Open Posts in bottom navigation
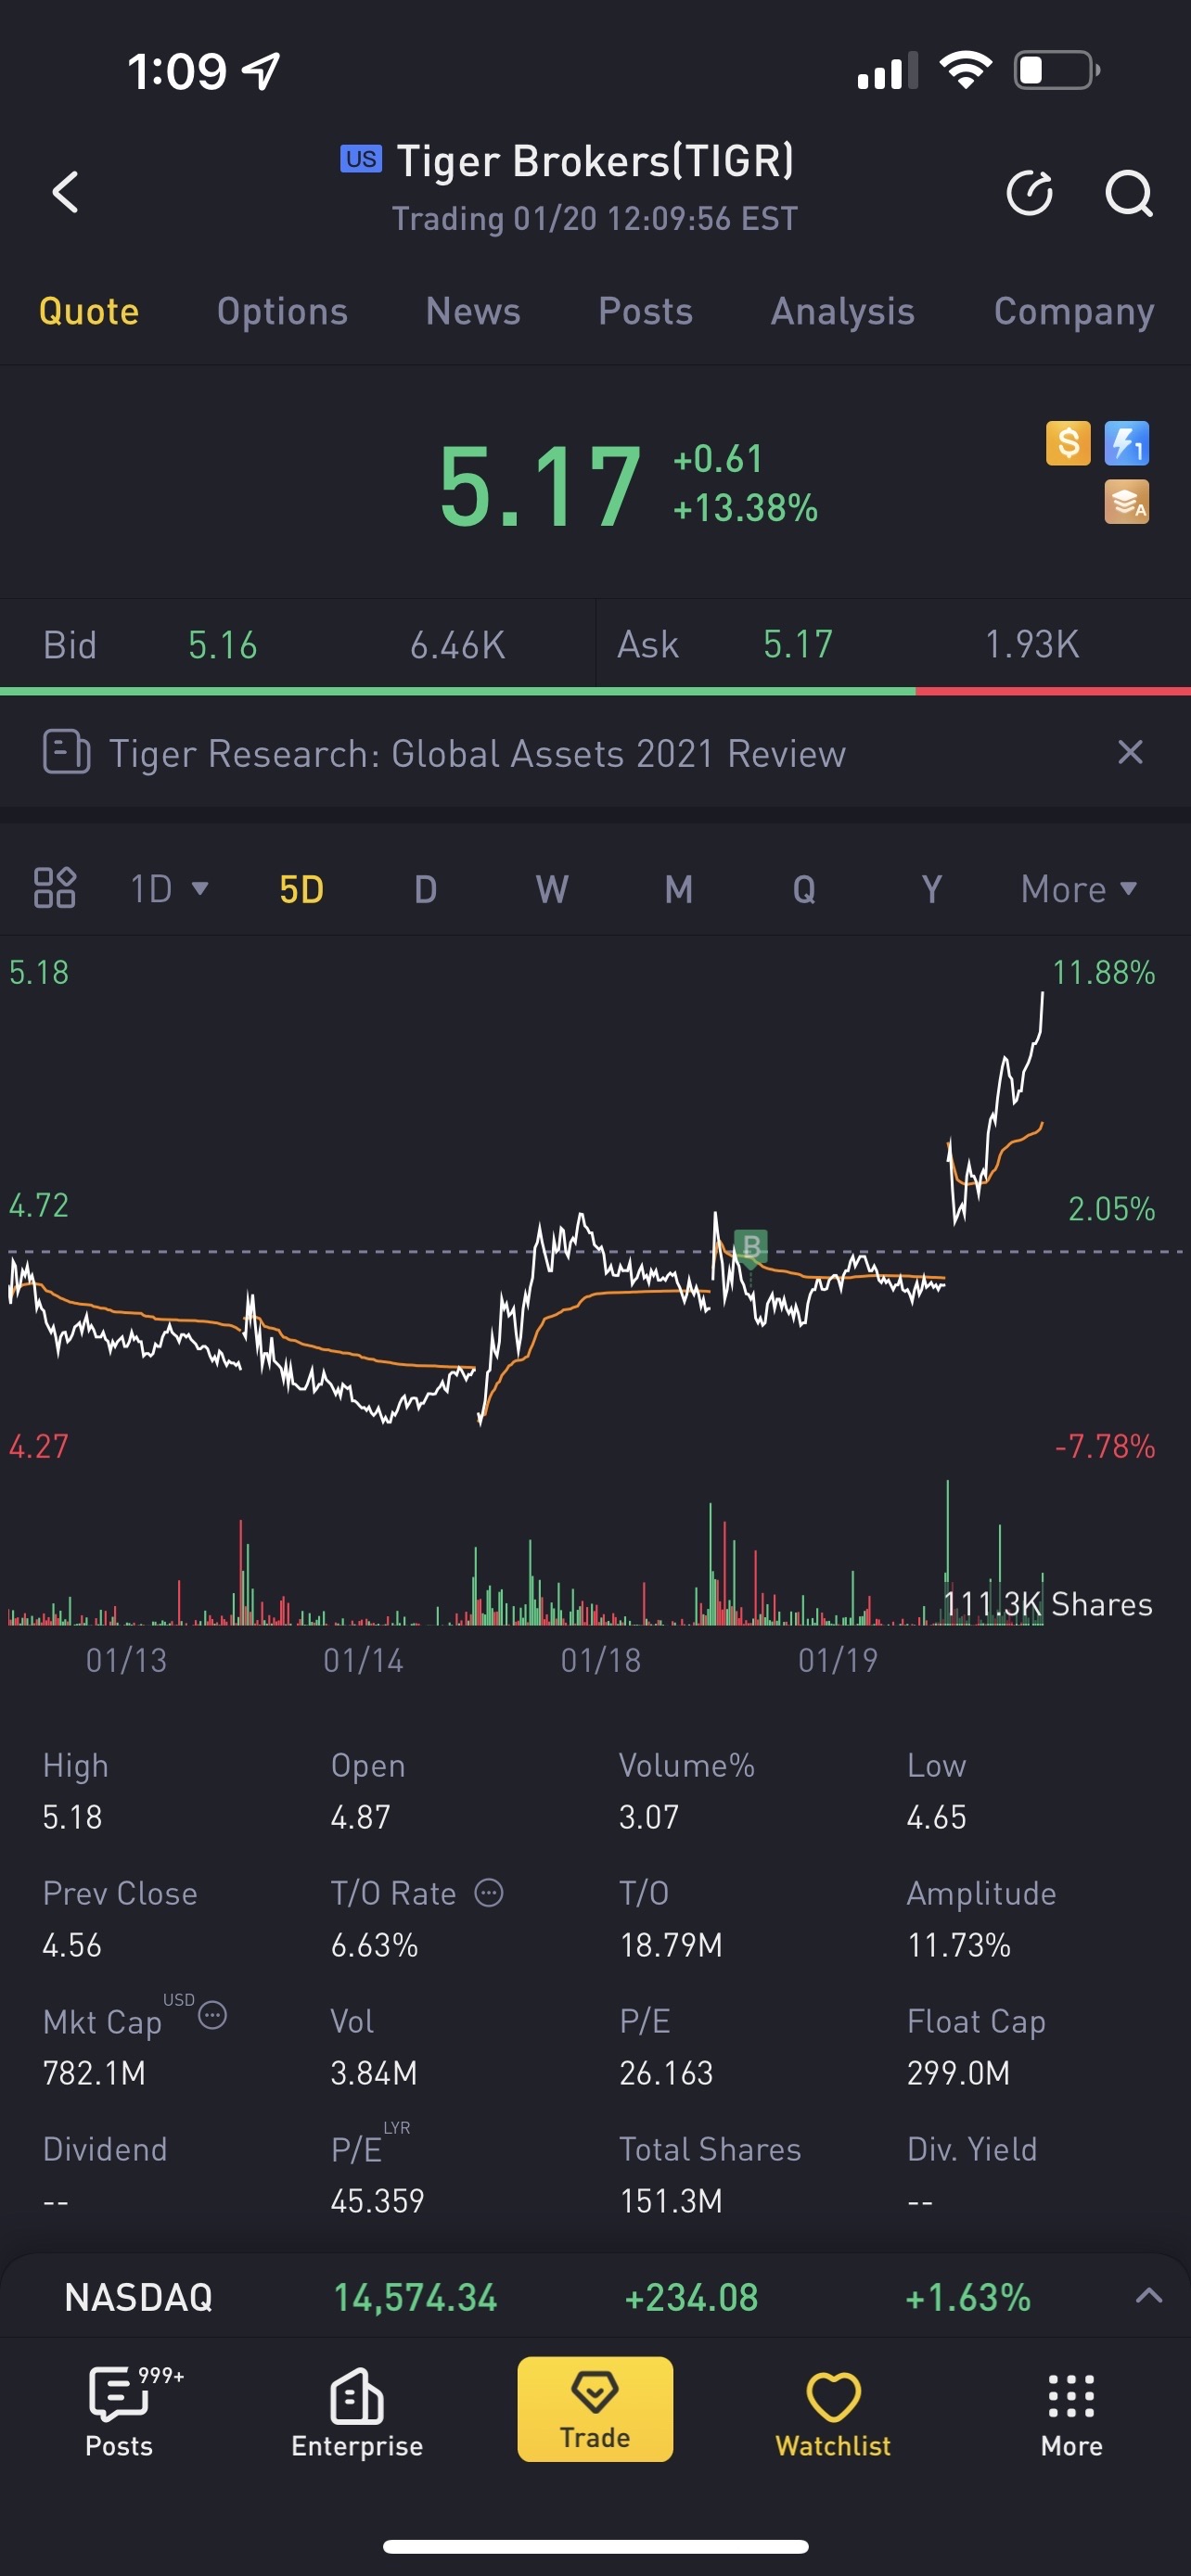1191x2576 pixels. coord(119,2411)
